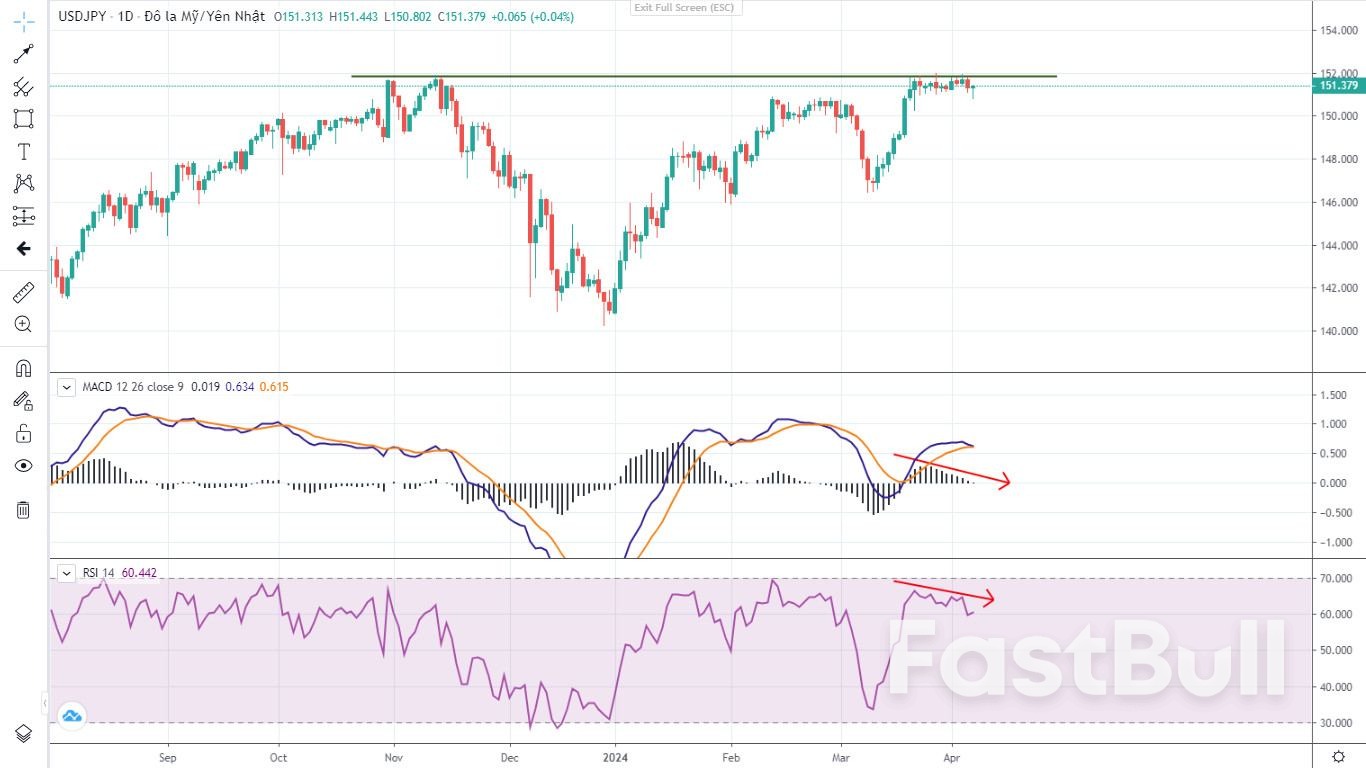Image resolution: width=1366 pixels, height=768 pixels.
Task: Click the 140.000 price scale label
Action: coord(1338,331)
